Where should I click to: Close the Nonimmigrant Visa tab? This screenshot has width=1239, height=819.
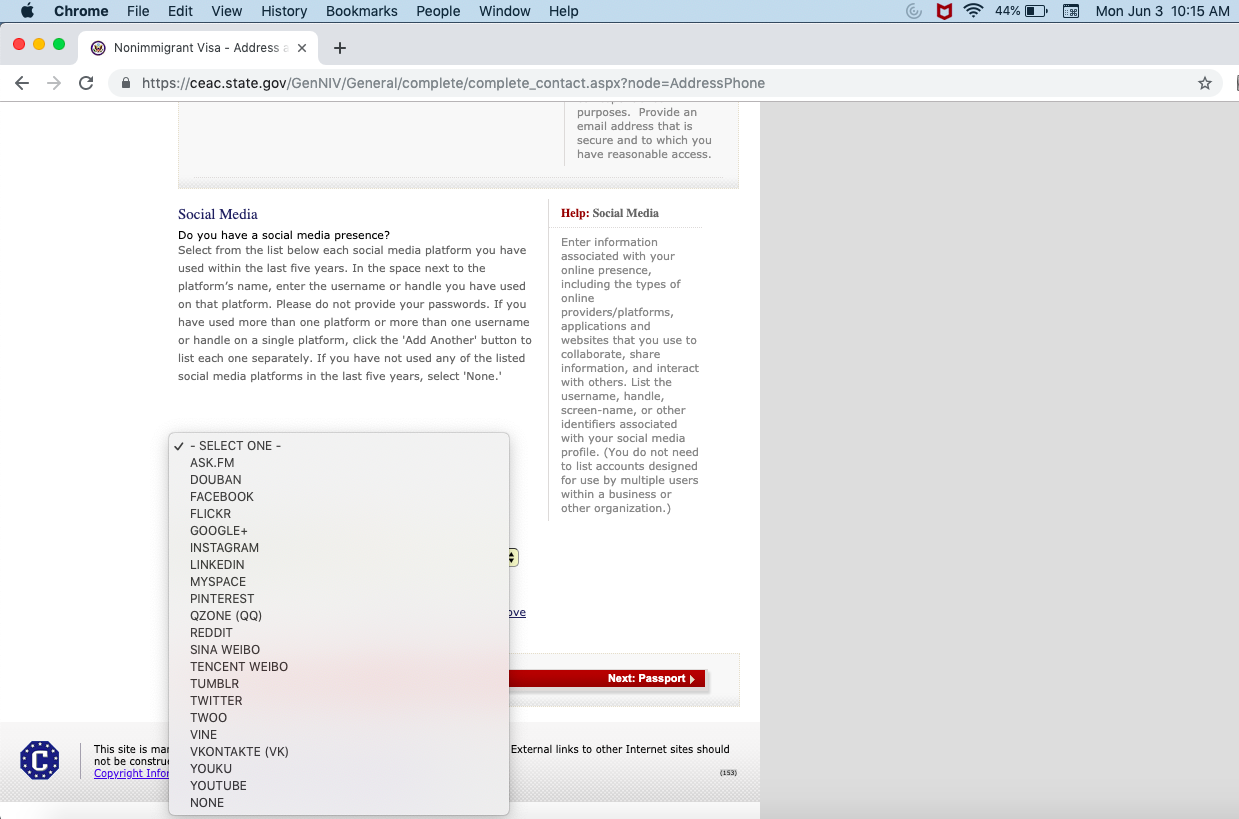302,48
